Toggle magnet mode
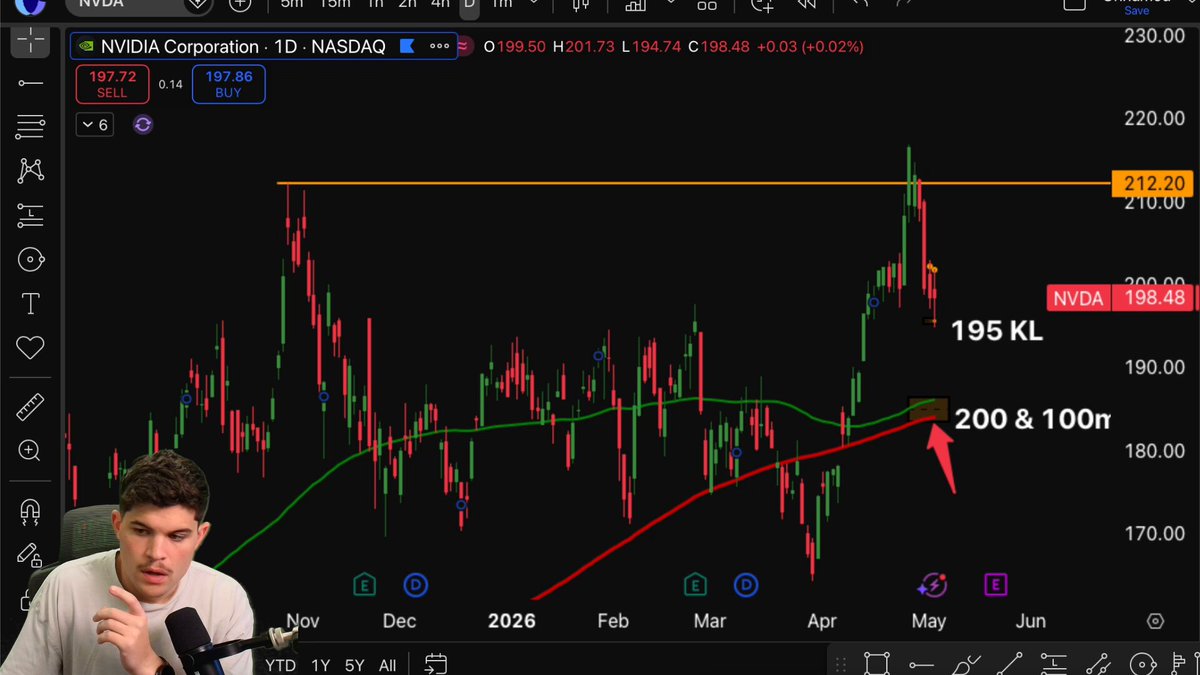The height and width of the screenshot is (675, 1200). click(x=30, y=512)
